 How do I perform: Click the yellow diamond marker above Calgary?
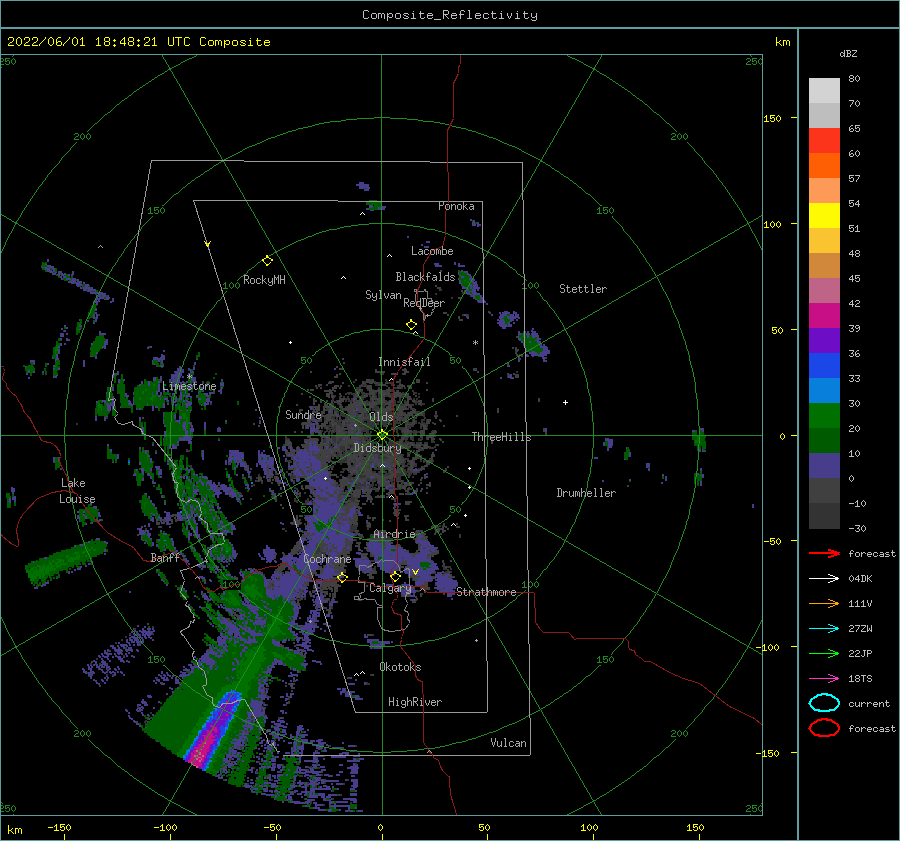(395, 576)
